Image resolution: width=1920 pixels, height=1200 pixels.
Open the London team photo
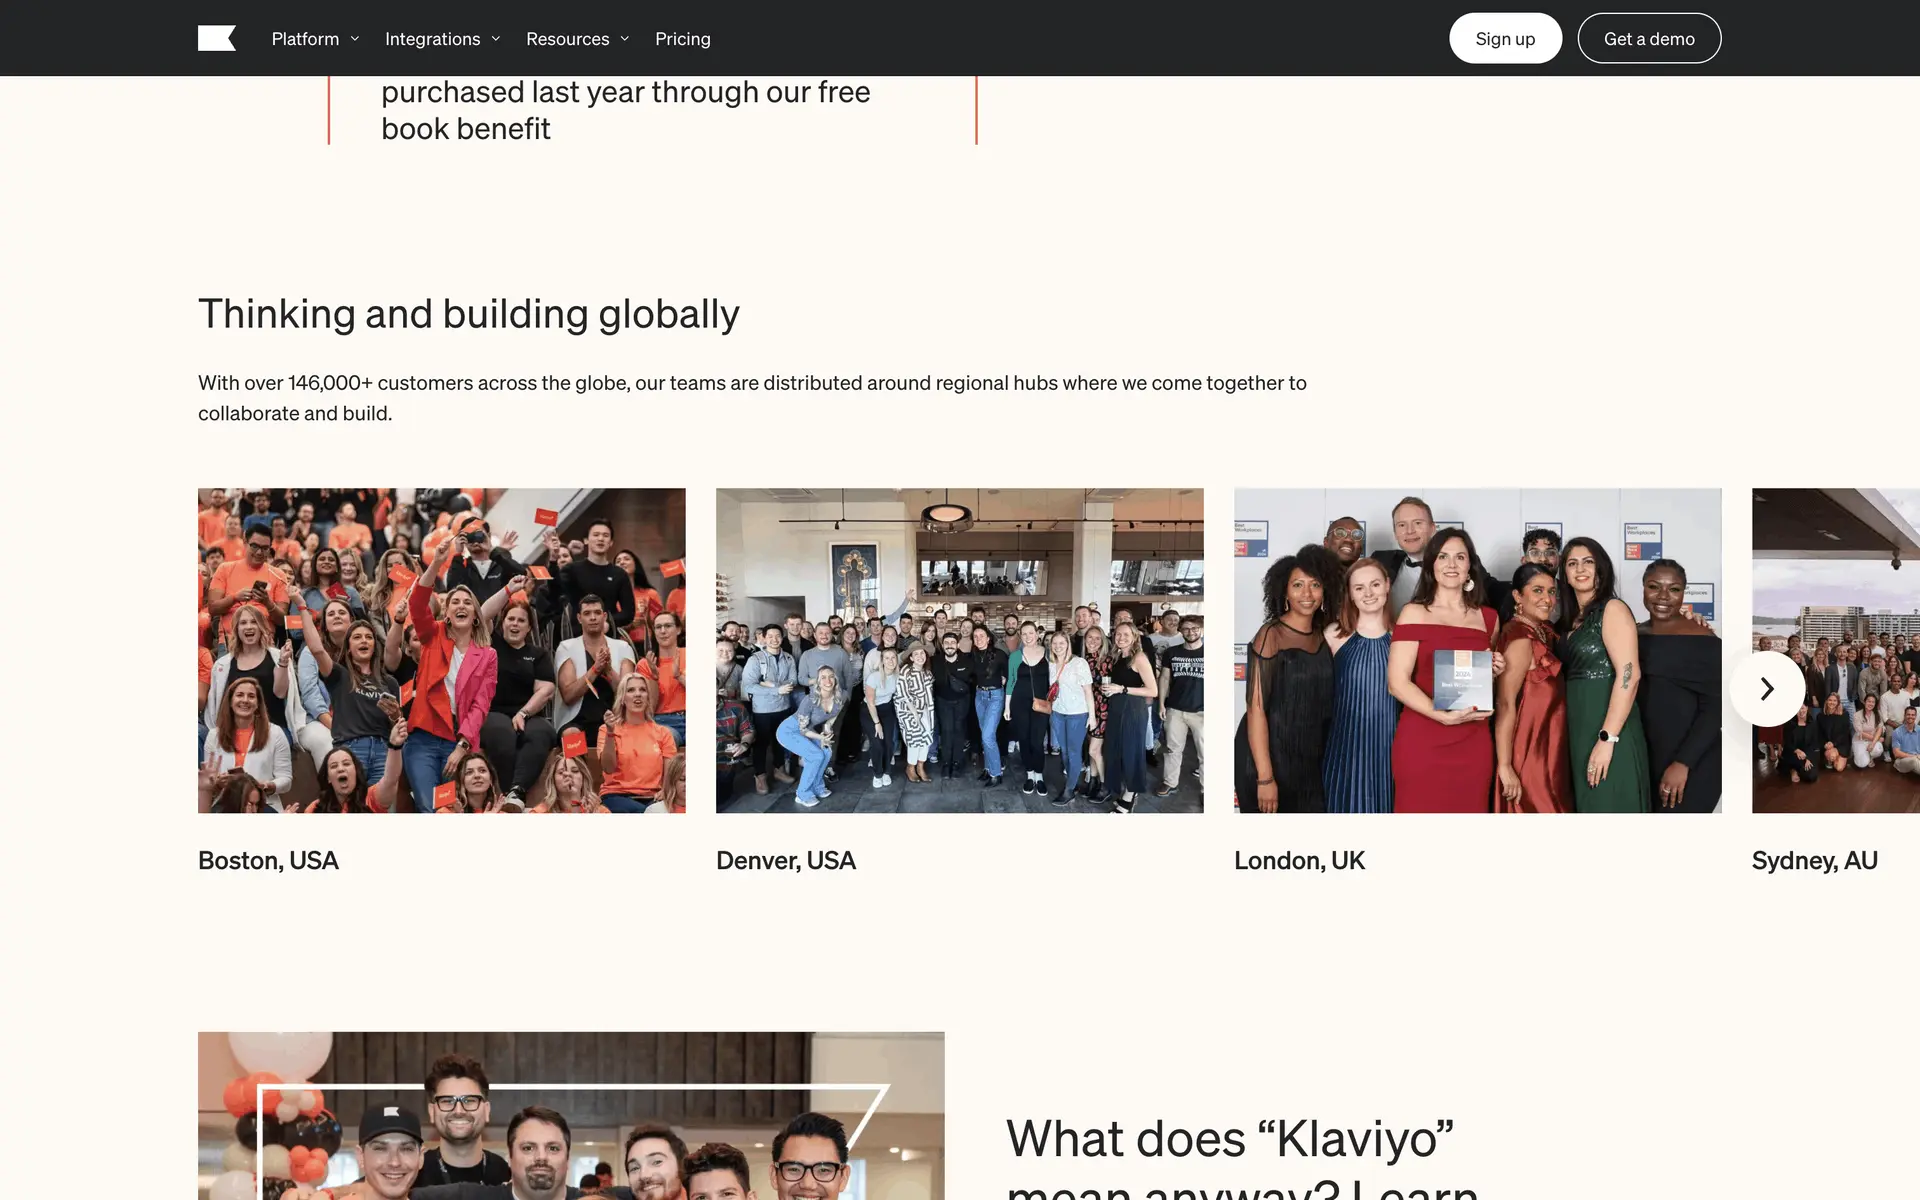pyautogui.click(x=1478, y=650)
